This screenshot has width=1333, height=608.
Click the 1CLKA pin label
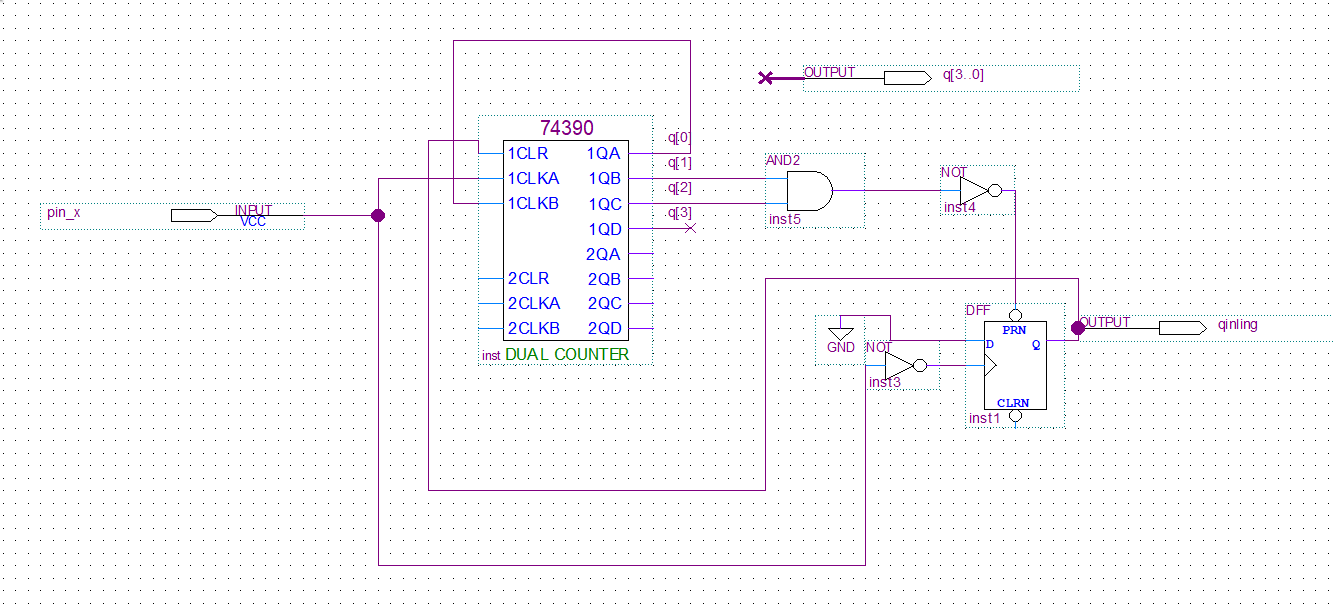pyautogui.click(x=533, y=179)
